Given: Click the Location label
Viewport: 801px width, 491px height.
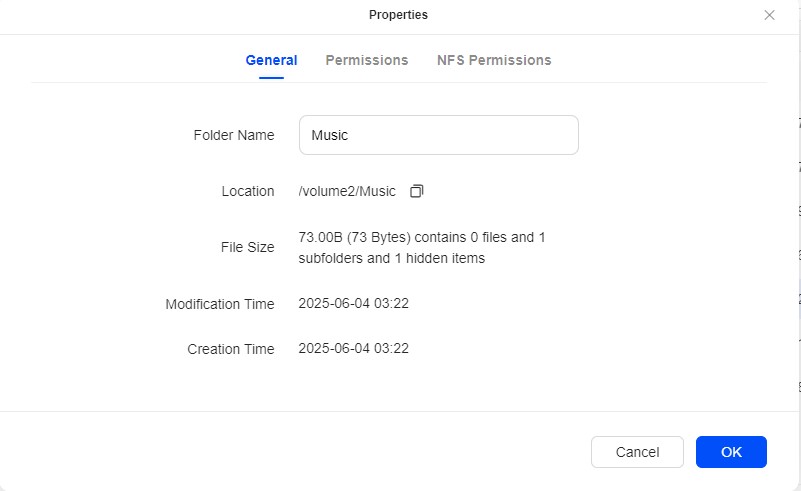Looking at the screenshot, I should tap(248, 191).
